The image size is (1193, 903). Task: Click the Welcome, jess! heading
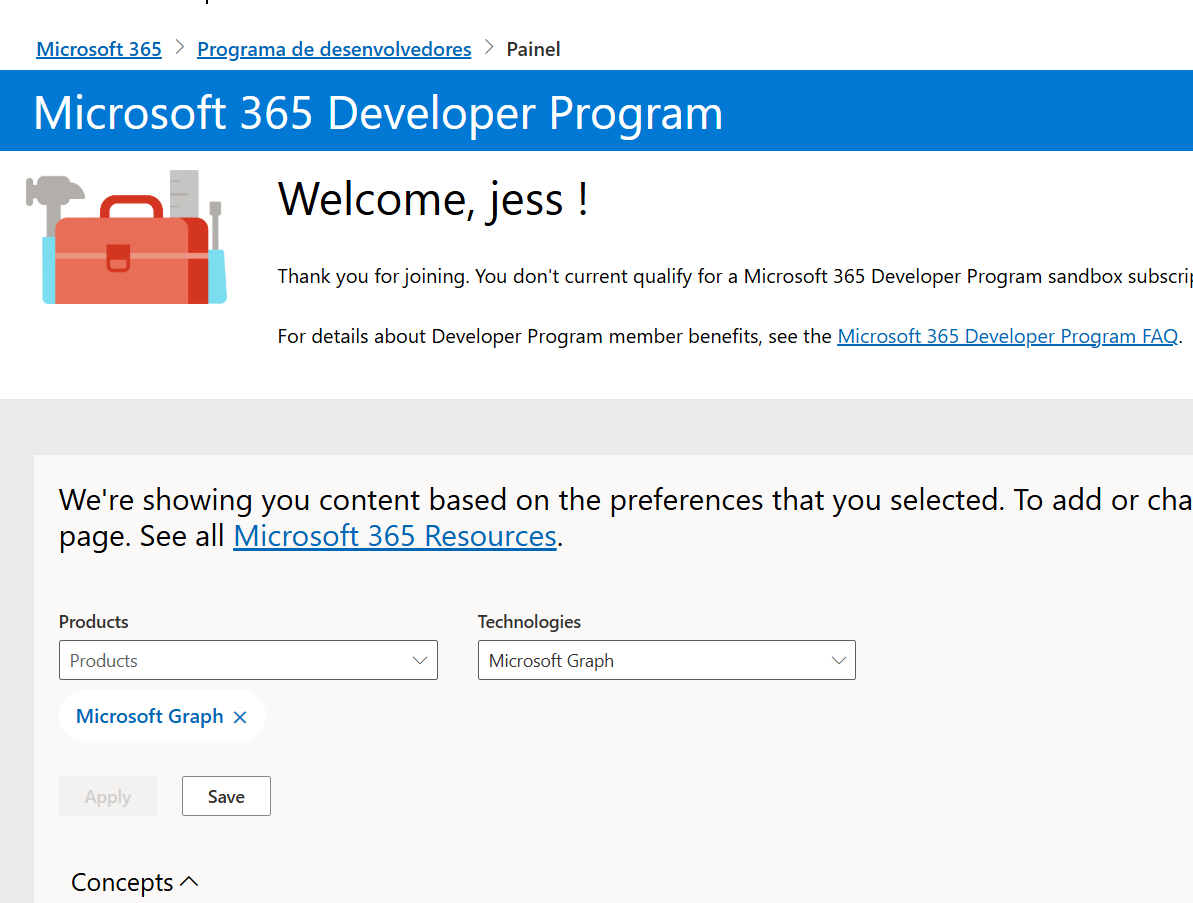point(432,198)
